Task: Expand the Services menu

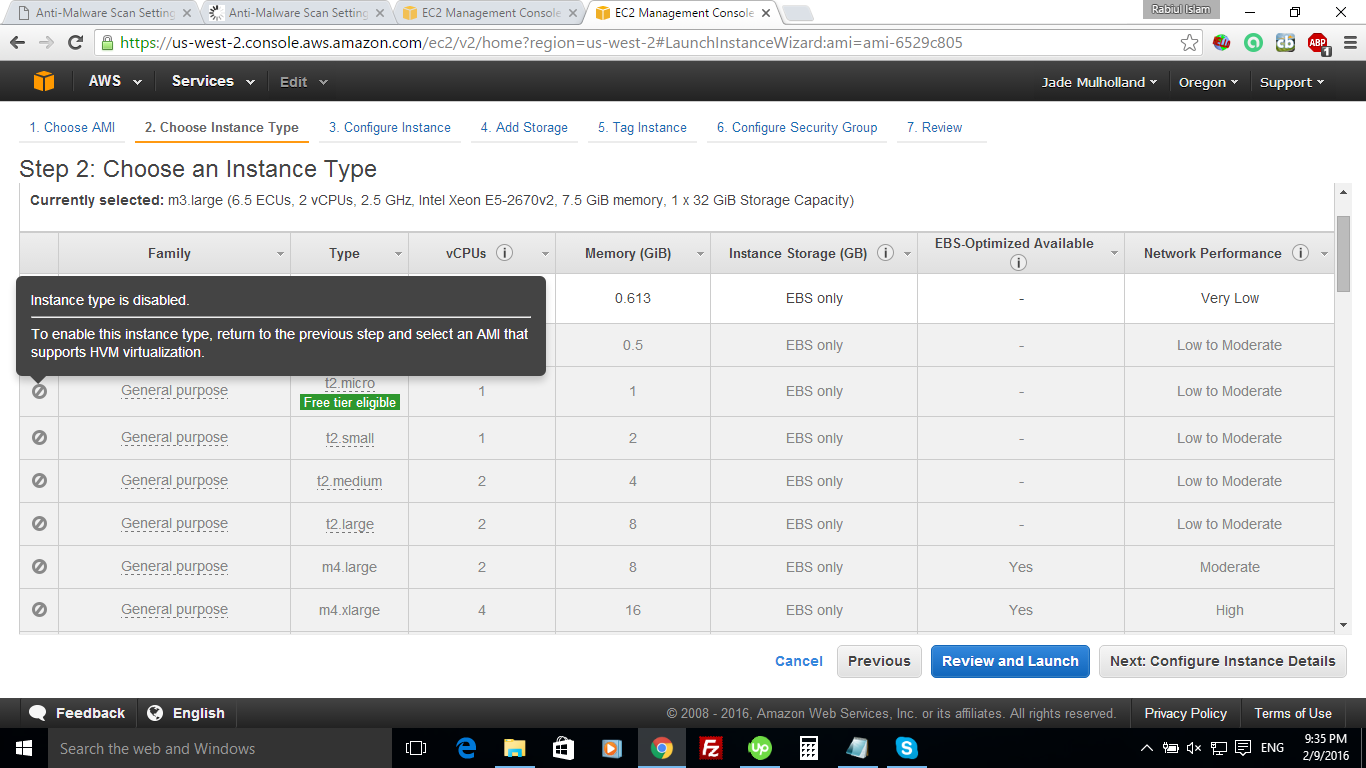Action: [213, 82]
